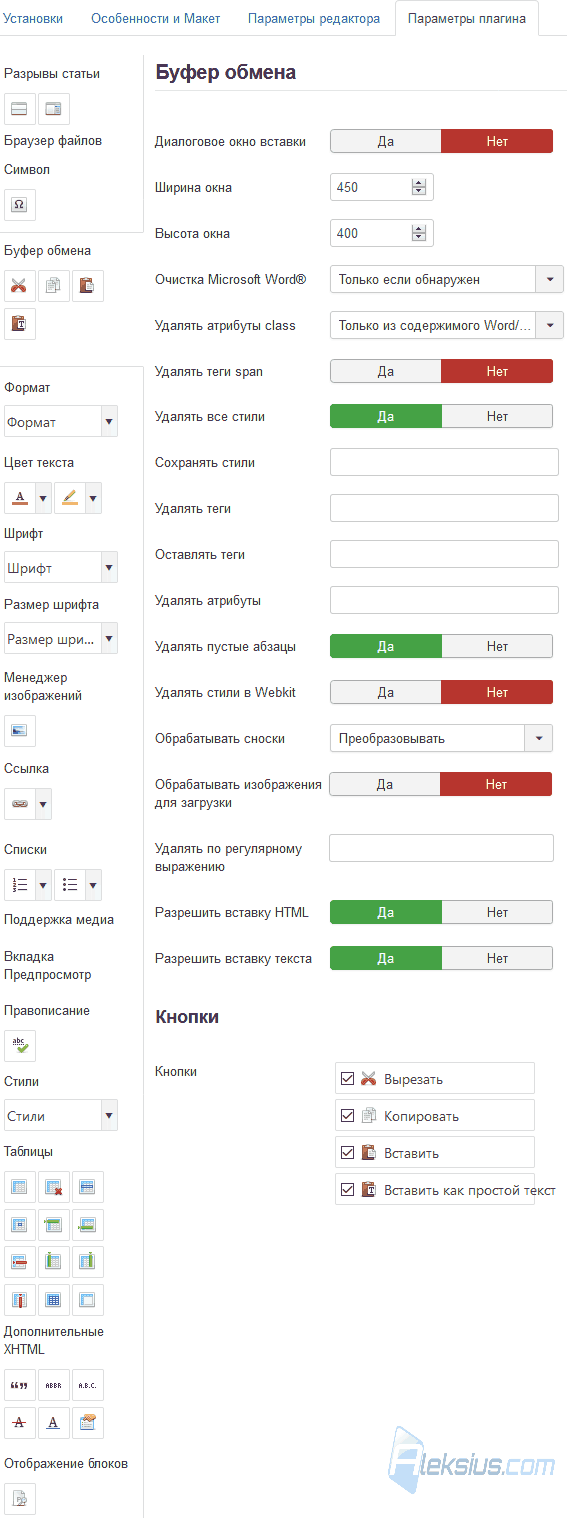
Task: Click the strikethrough A icon
Action: tap(19, 1423)
